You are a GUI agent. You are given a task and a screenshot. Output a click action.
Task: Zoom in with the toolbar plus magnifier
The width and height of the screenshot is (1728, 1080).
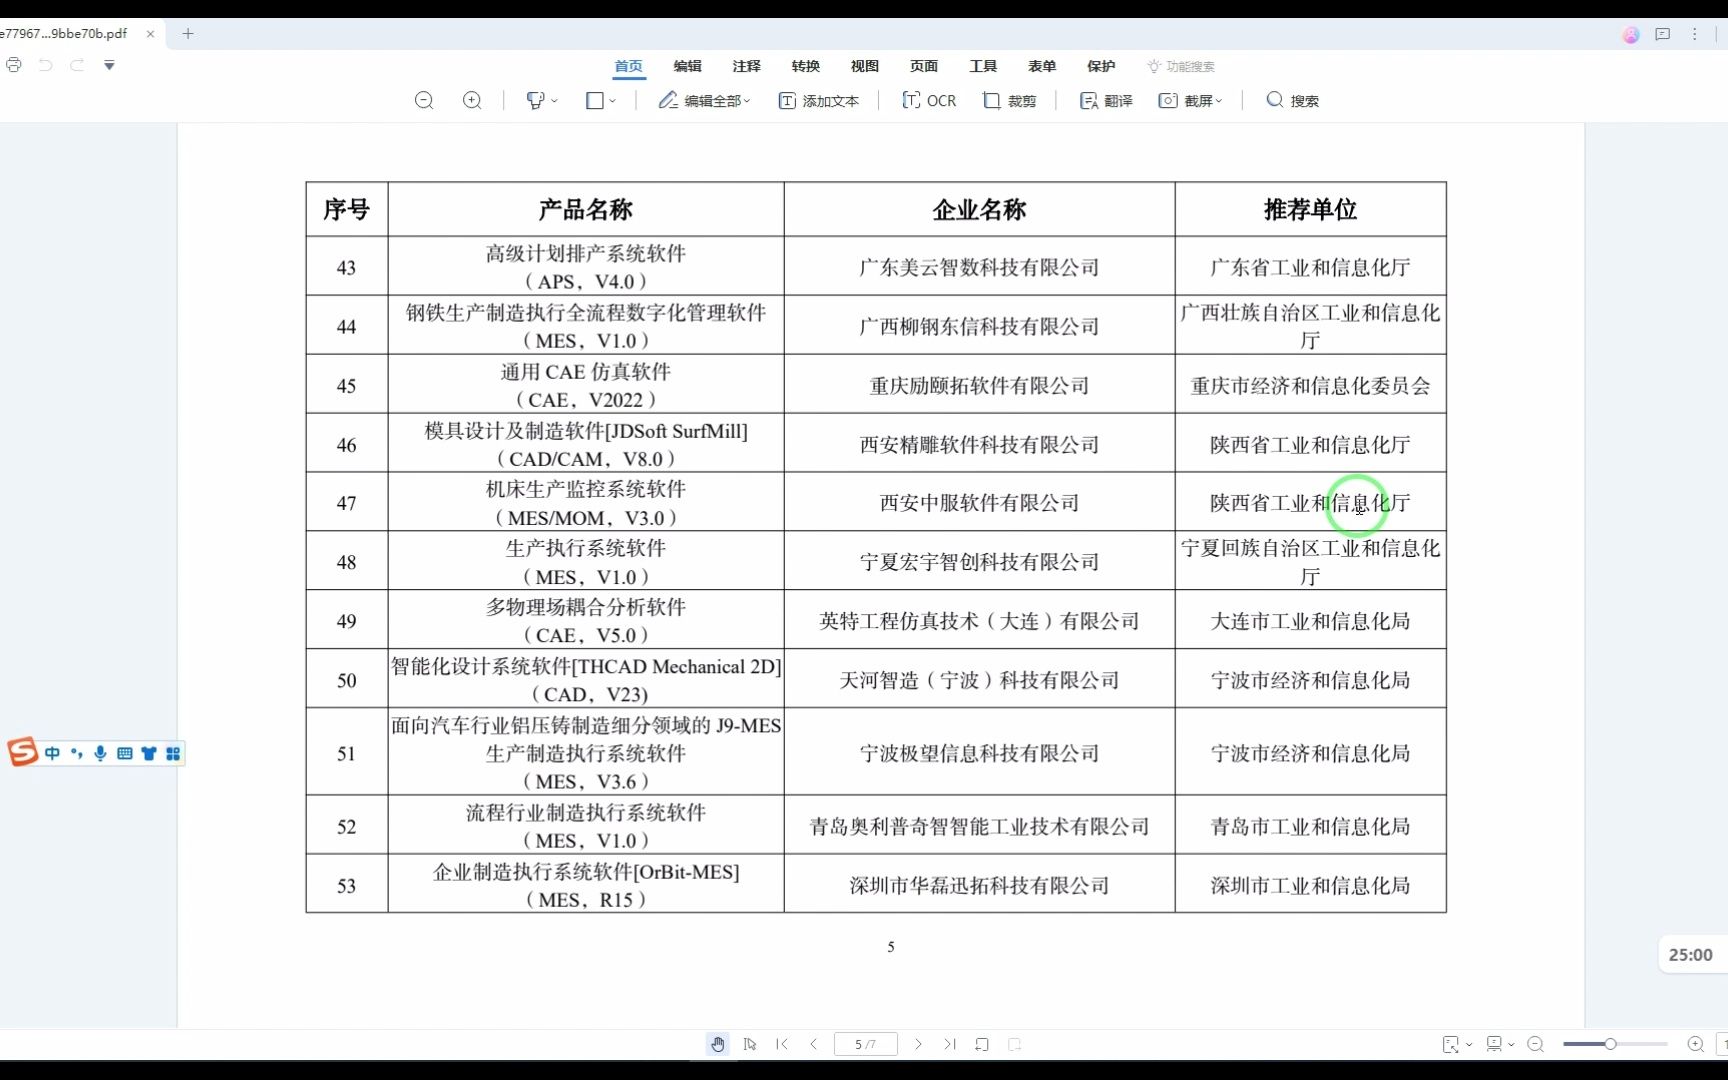click(472, 100)
